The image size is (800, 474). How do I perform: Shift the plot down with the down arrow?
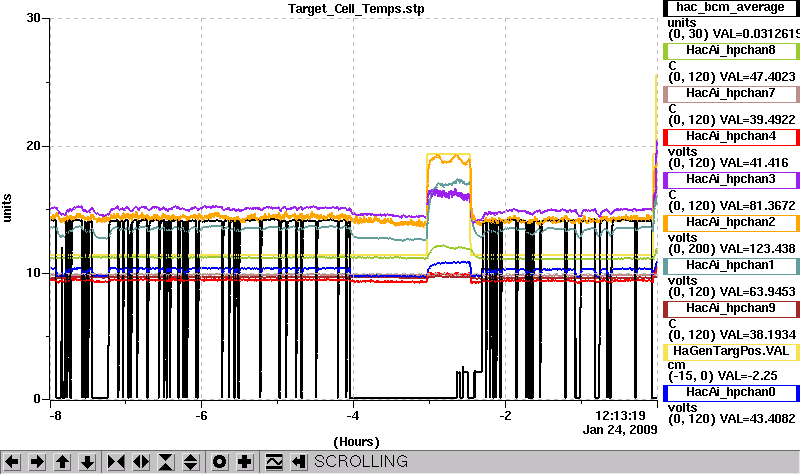click(88, 462)
